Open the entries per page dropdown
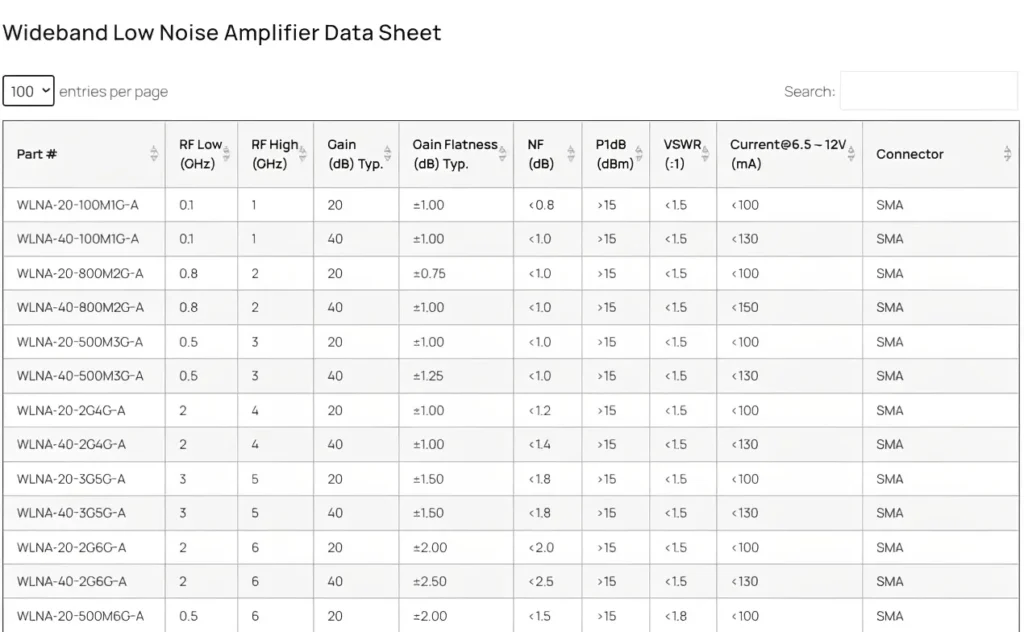This screenshot has width=1024, height=632. click(28, 91)
